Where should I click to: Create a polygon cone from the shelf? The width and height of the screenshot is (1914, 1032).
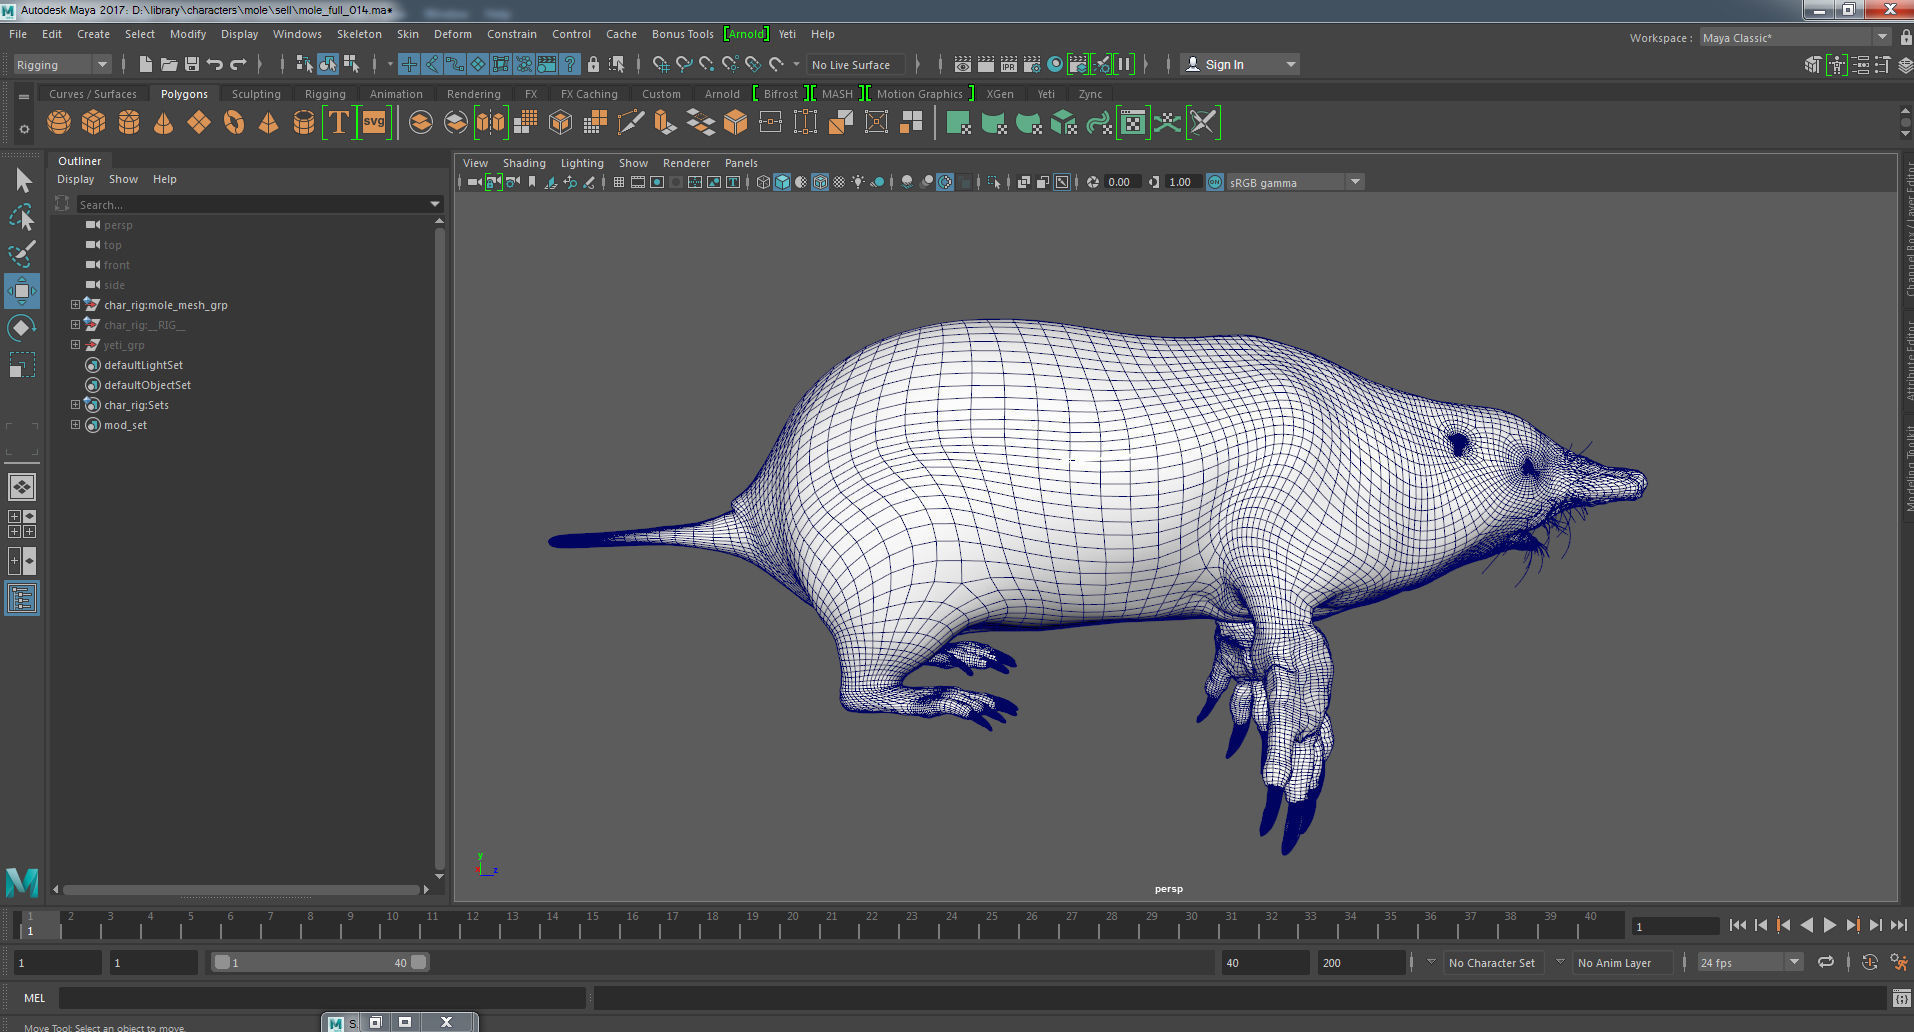tap(164, 122)
